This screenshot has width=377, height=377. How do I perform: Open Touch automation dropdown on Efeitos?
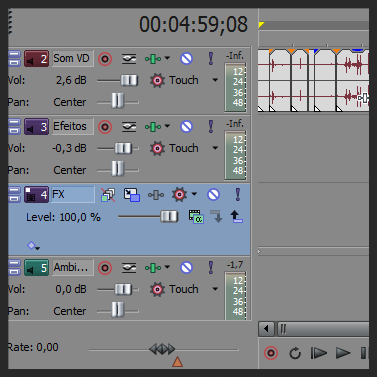click(215, 148)
